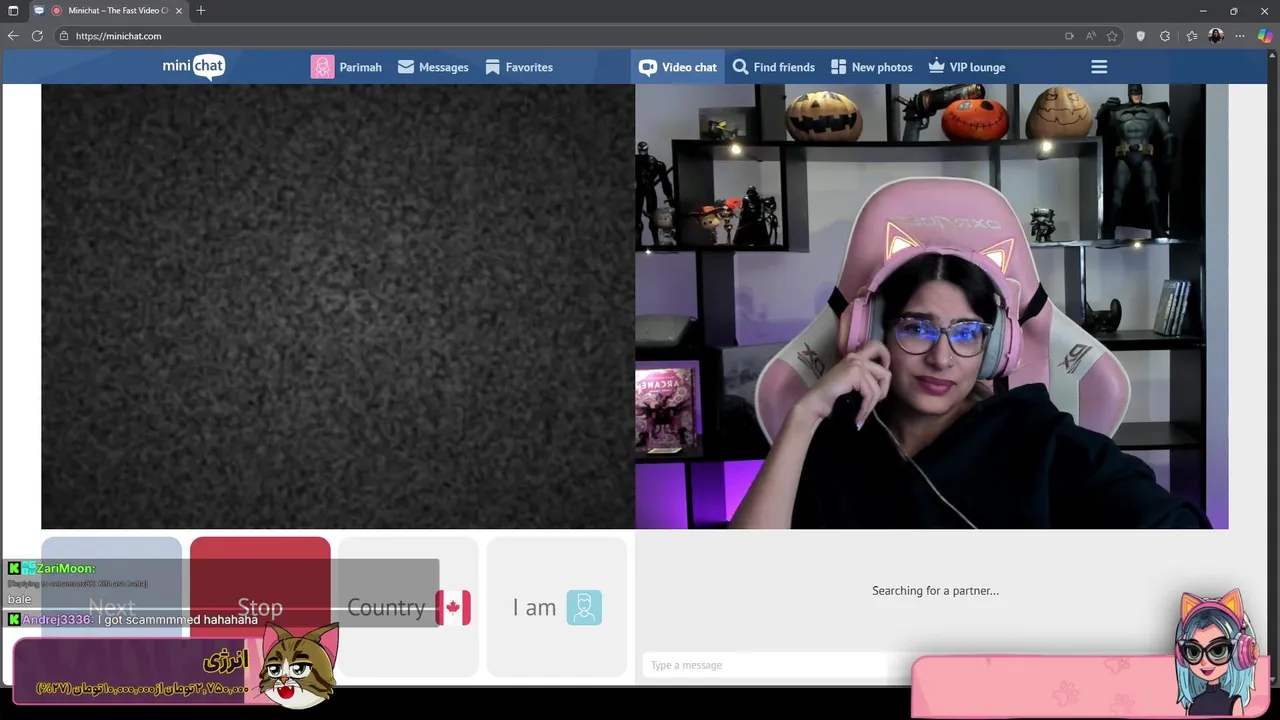Open Messages in the top navigation

[x=433, y=67]
